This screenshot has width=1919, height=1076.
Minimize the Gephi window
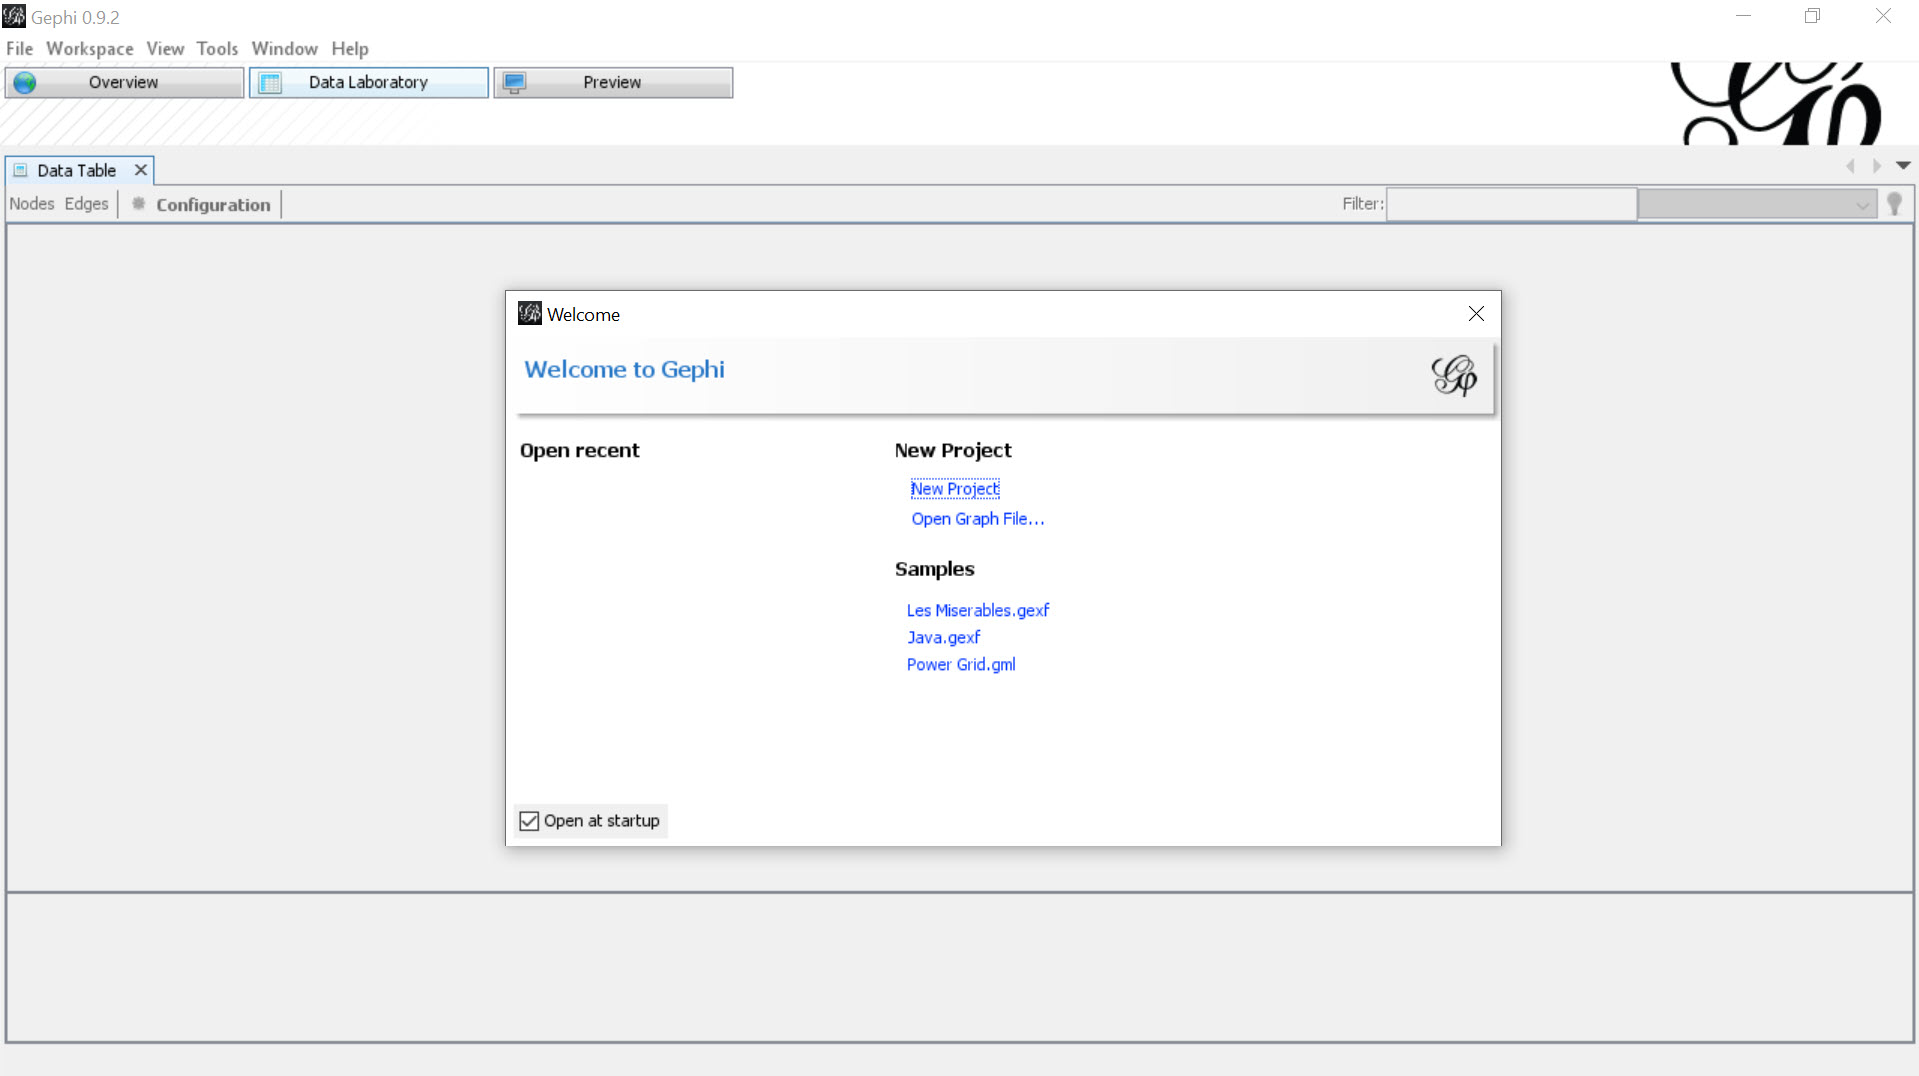click(x=1743, y=16)
